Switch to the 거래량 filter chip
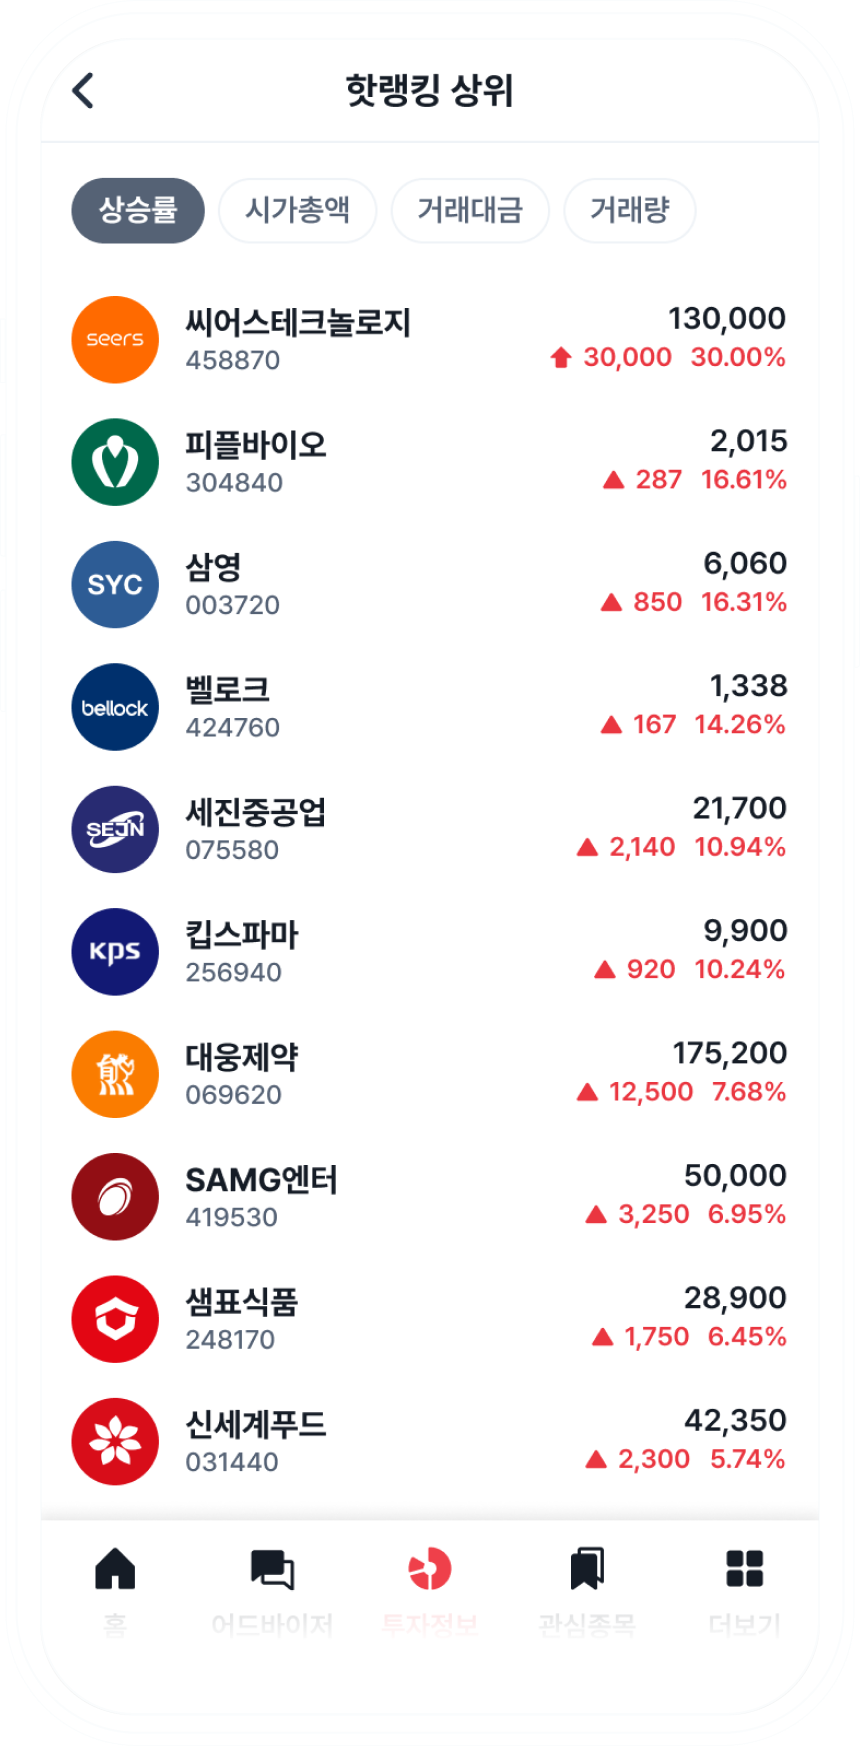This screenshot has width=860, height=1746. click(x=629, y=211)
